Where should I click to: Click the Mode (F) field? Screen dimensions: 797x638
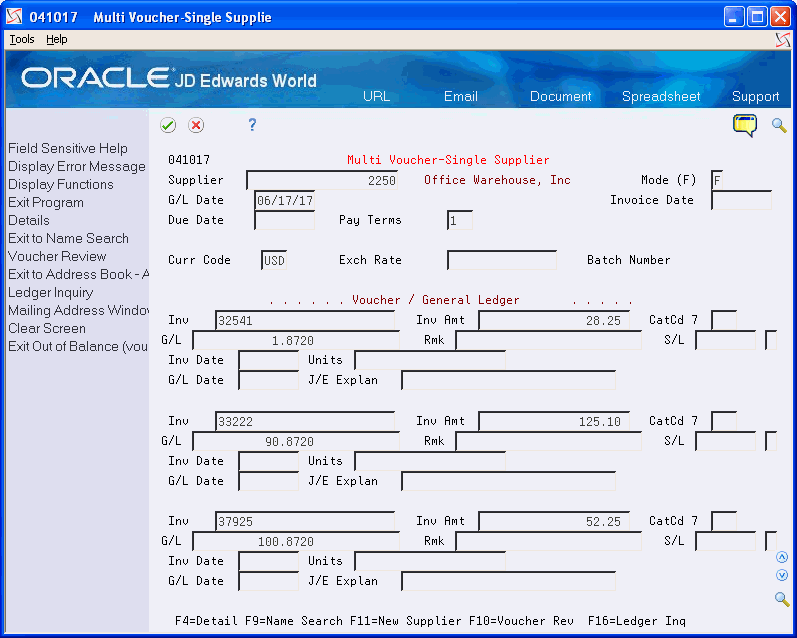(x=717, y=180)
